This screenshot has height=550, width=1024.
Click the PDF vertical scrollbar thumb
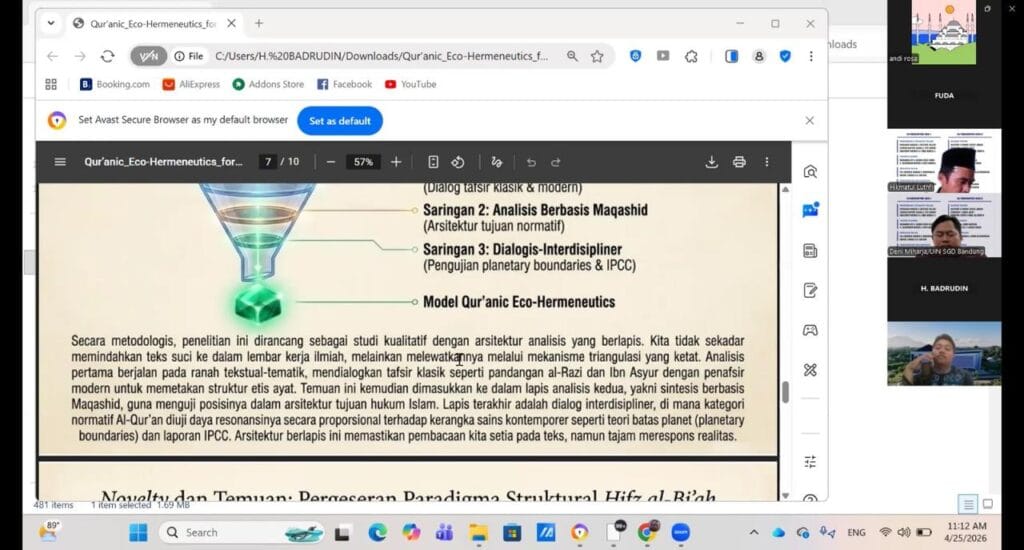[784, 392]
